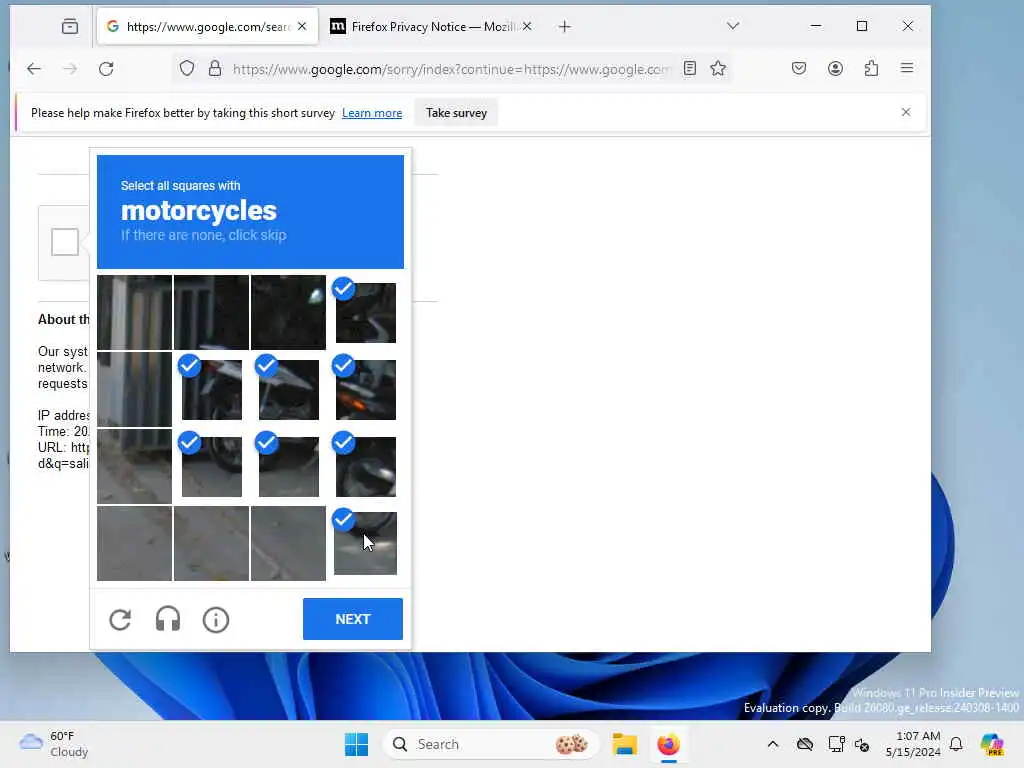
Task: Select top-left unselected captcha tile
Action: (x=135, y=312)
